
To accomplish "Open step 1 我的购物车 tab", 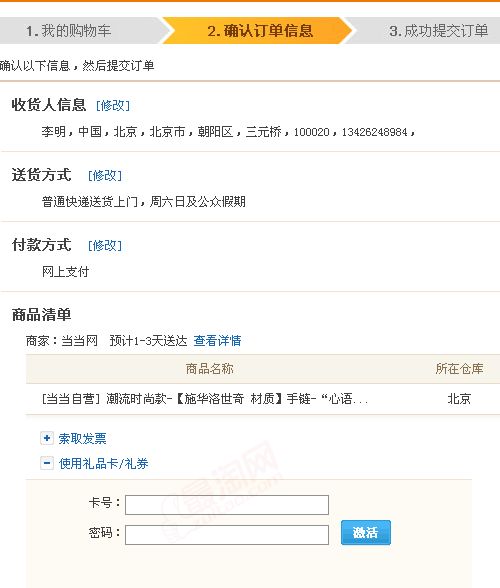I will tap(81, 30).
